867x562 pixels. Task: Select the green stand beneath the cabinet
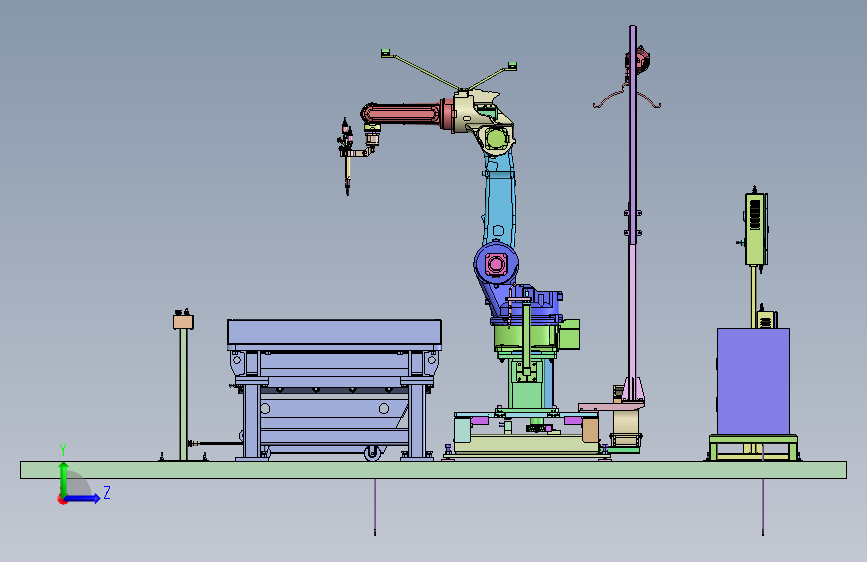[754, 447]
